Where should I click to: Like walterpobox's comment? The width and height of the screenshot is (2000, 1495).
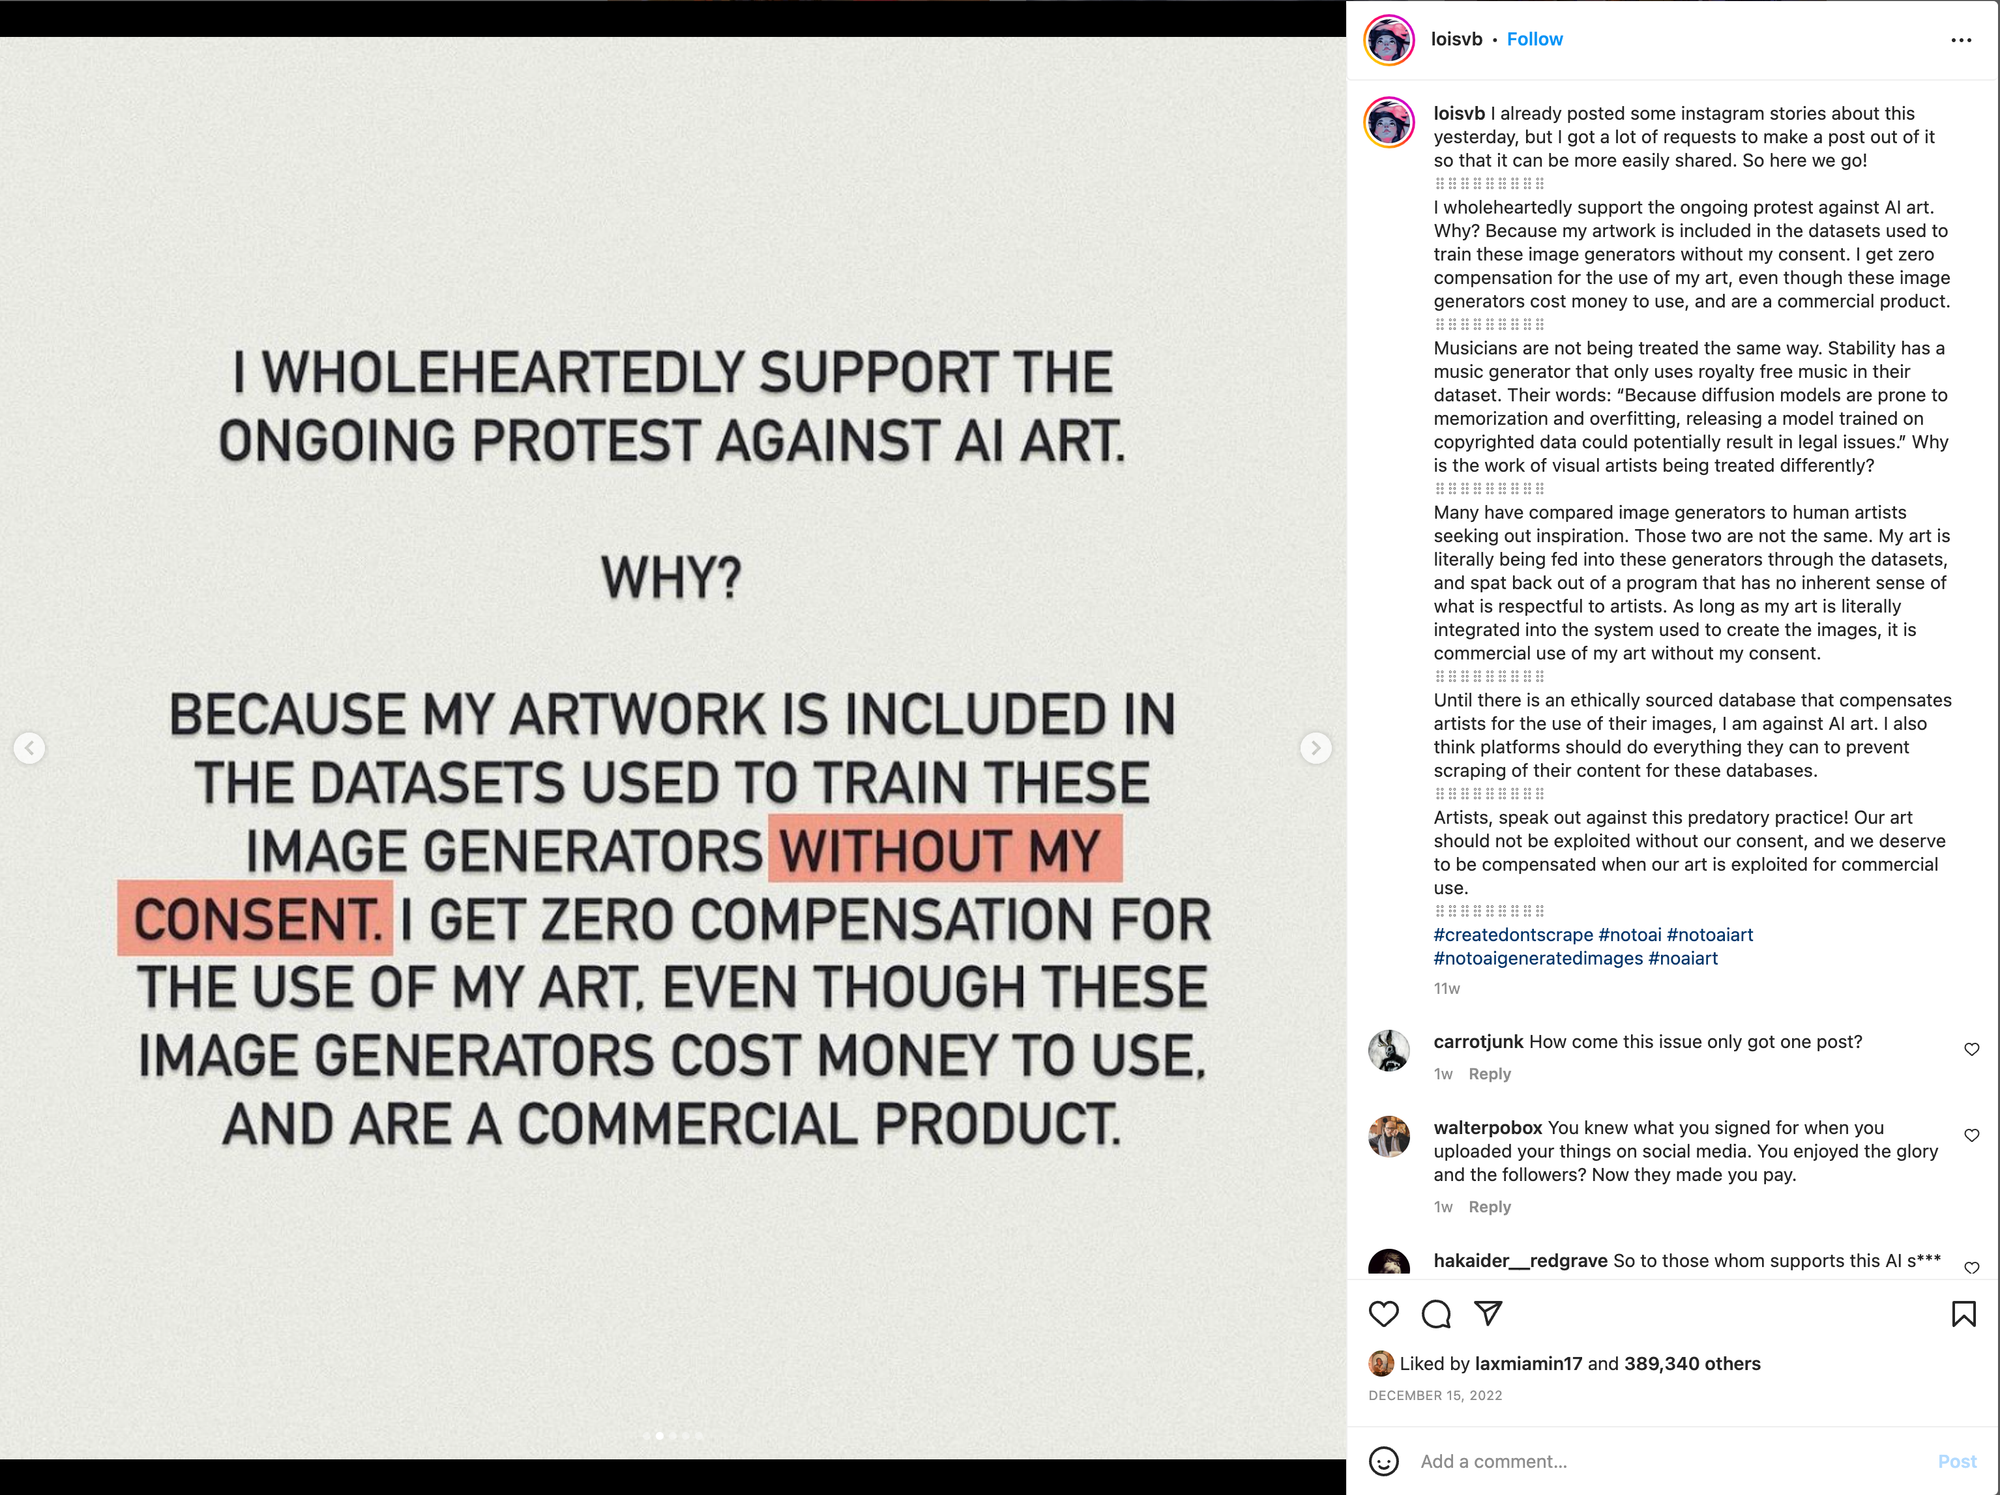(1971, 1135)
